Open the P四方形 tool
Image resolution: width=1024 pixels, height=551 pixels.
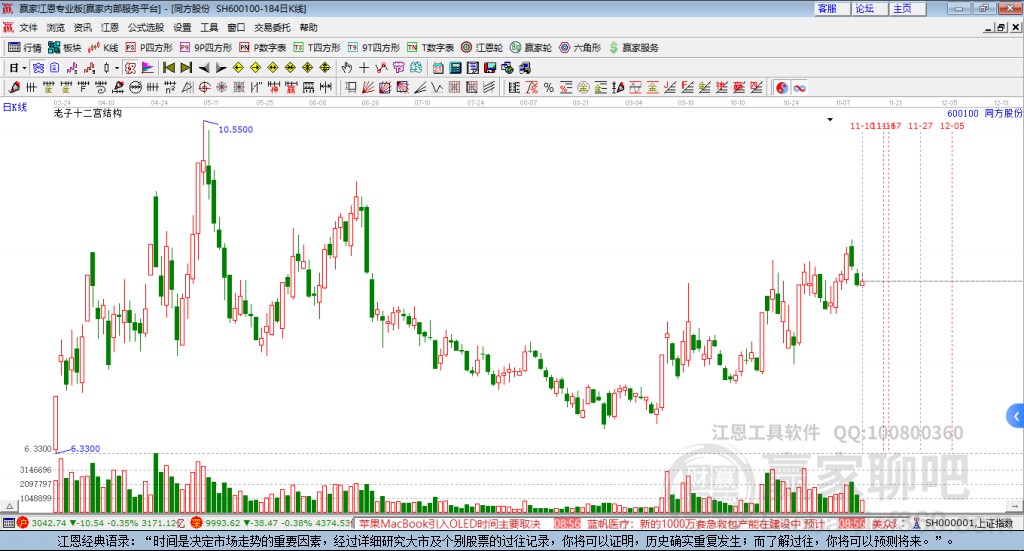click(x=149, y=48)
